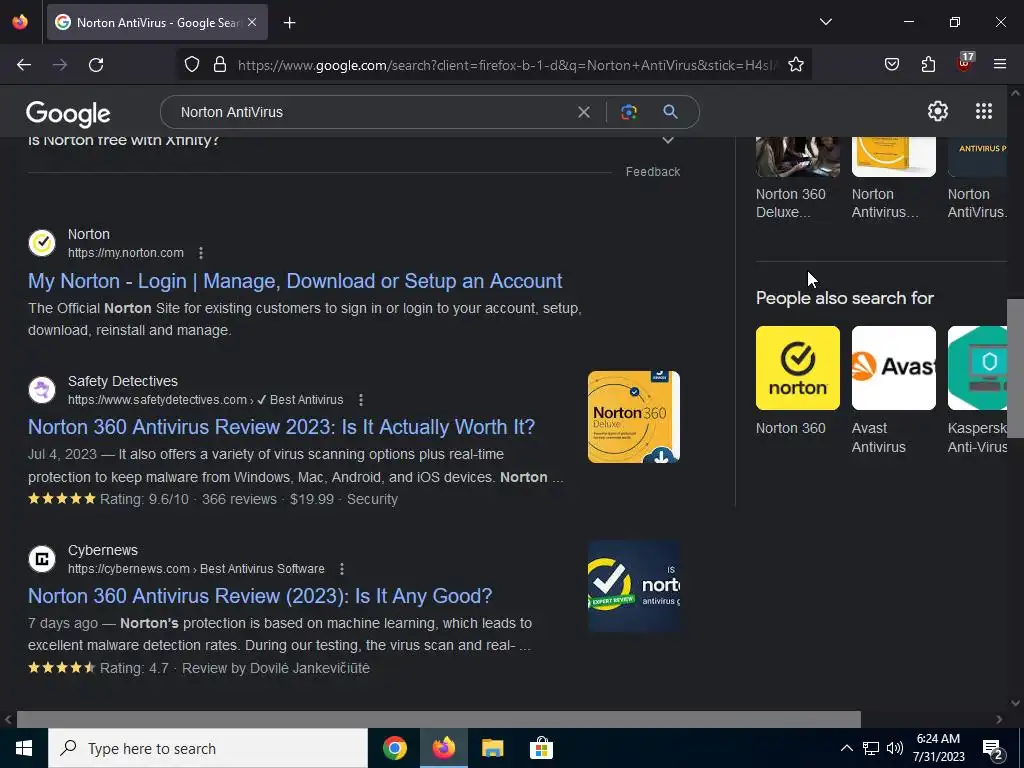The height and width of the screenshot is (768, 1024).
Task: Open Chrome from the taskbar
Action: [x=394, y=748]
